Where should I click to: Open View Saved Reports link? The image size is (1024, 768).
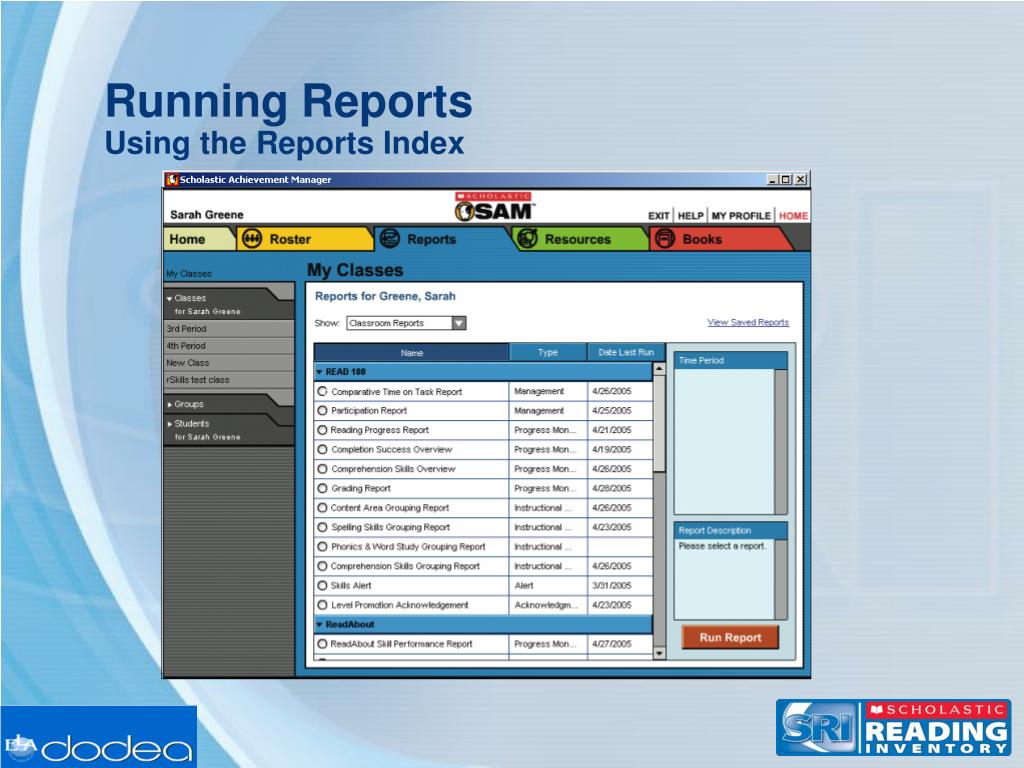pos(748,322)
